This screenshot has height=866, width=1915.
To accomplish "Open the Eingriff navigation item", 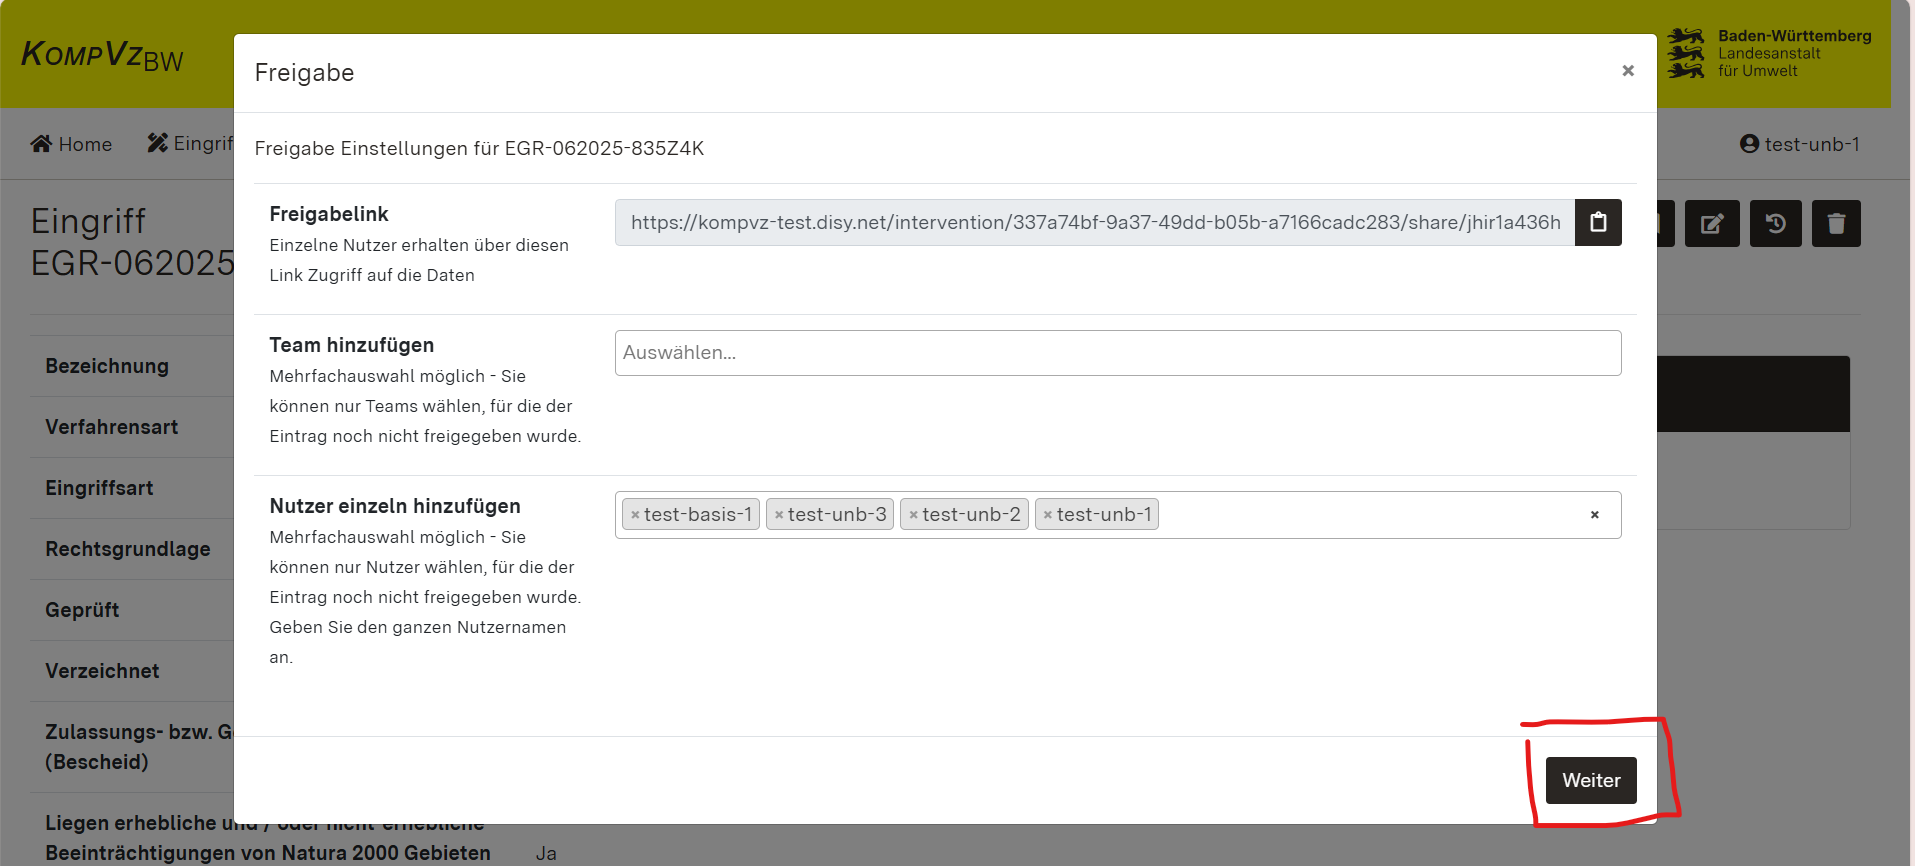I will coord(192,144).
